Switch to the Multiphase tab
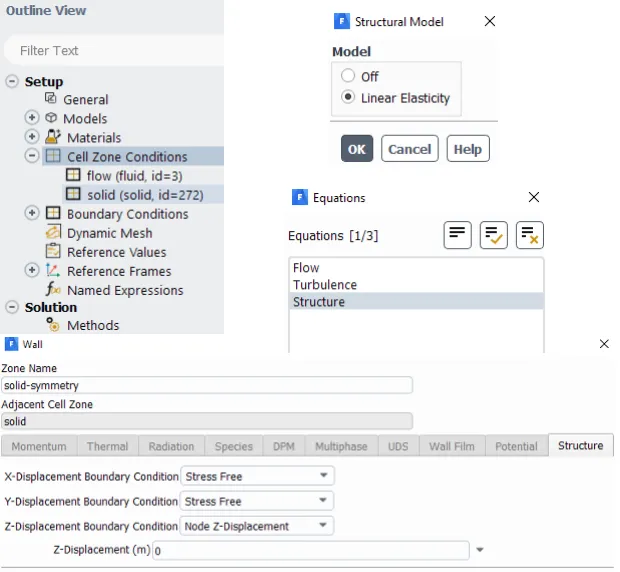 (x=341, y=446)
